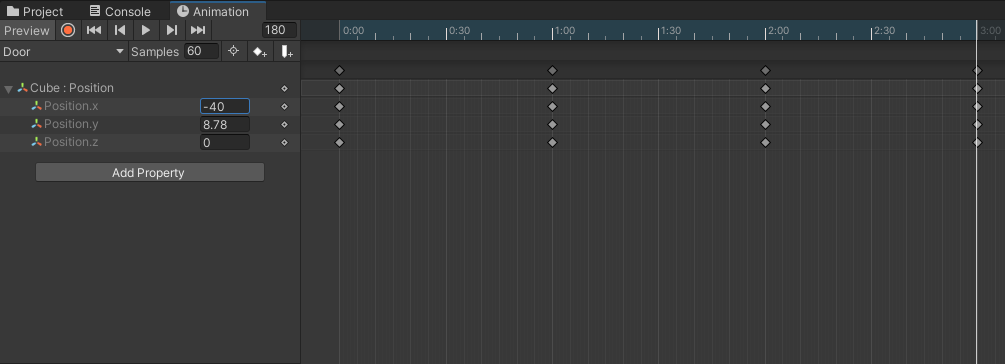Select Cube : Position keyframe at 1:00
The height and width of the screenshot is (364, 1005).
click(552, 88)
